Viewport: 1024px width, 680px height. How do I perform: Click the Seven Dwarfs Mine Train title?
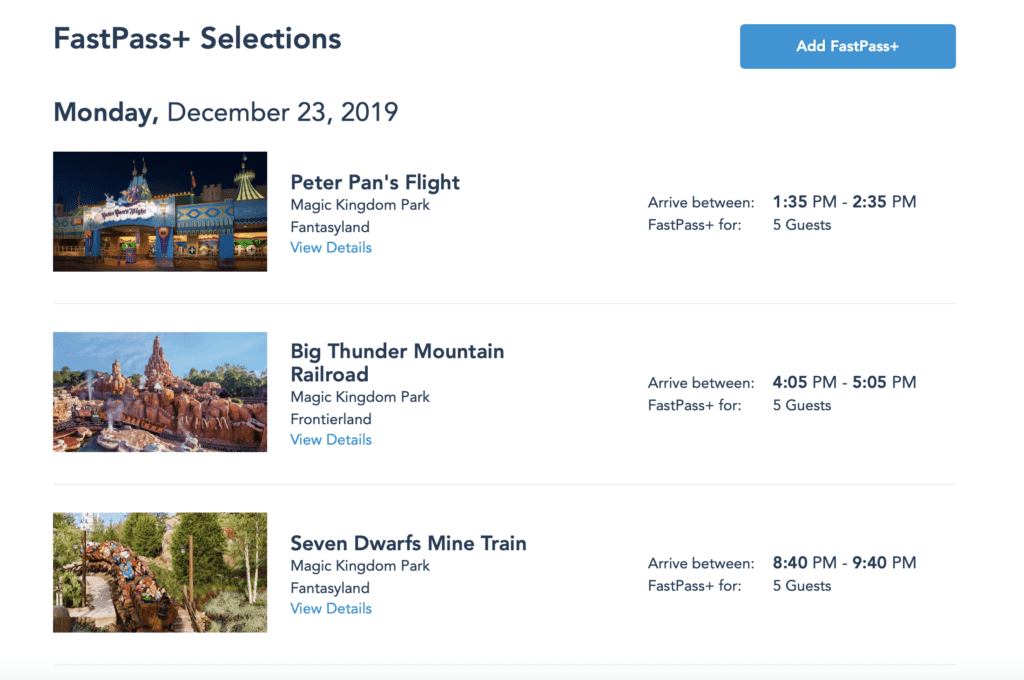click(408, 543)
